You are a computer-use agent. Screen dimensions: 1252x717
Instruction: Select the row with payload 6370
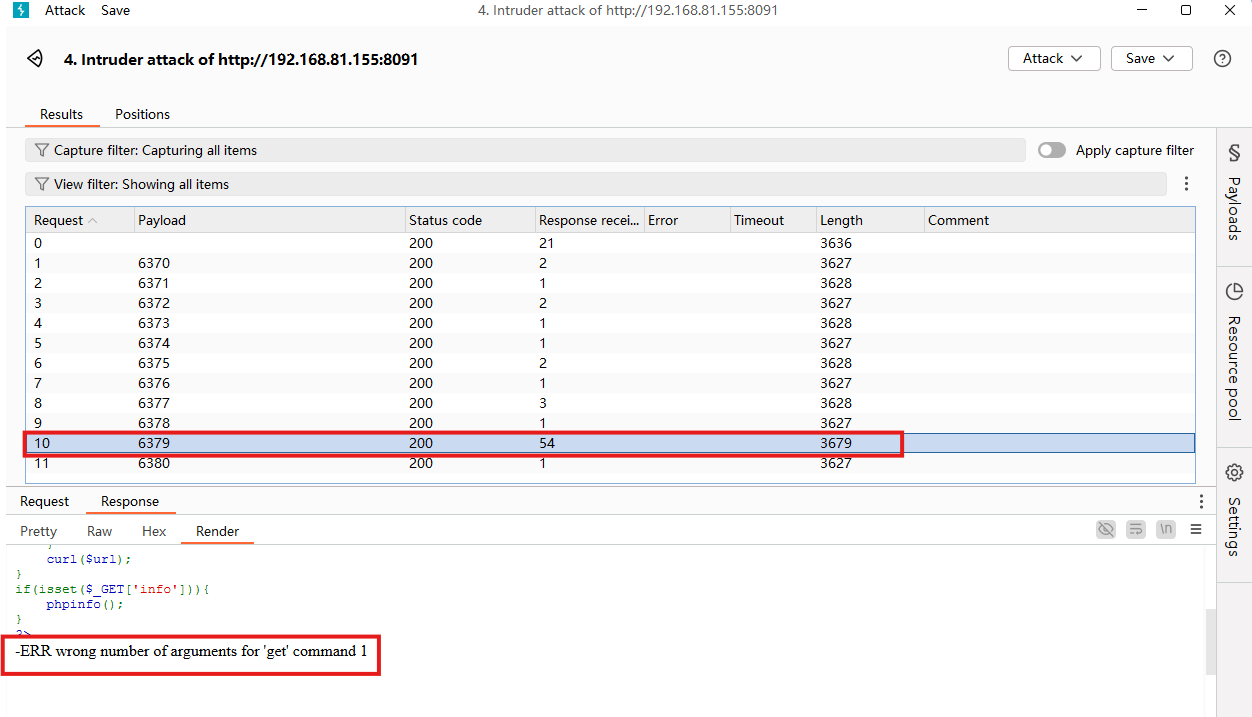pos(610,263)
